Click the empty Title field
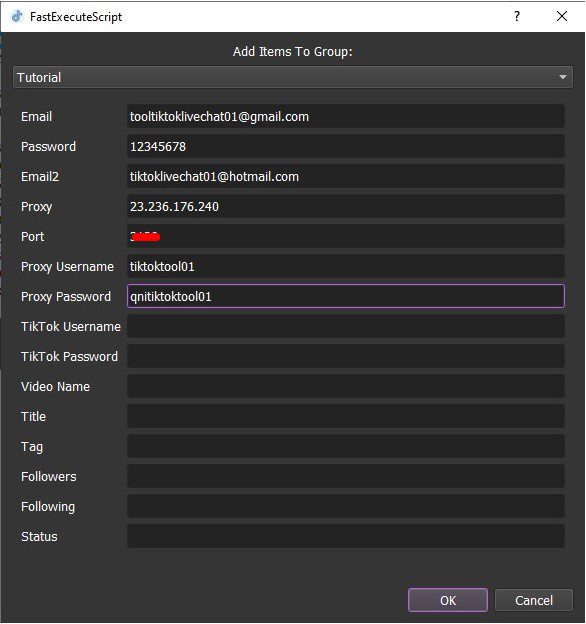 [346, 416]
